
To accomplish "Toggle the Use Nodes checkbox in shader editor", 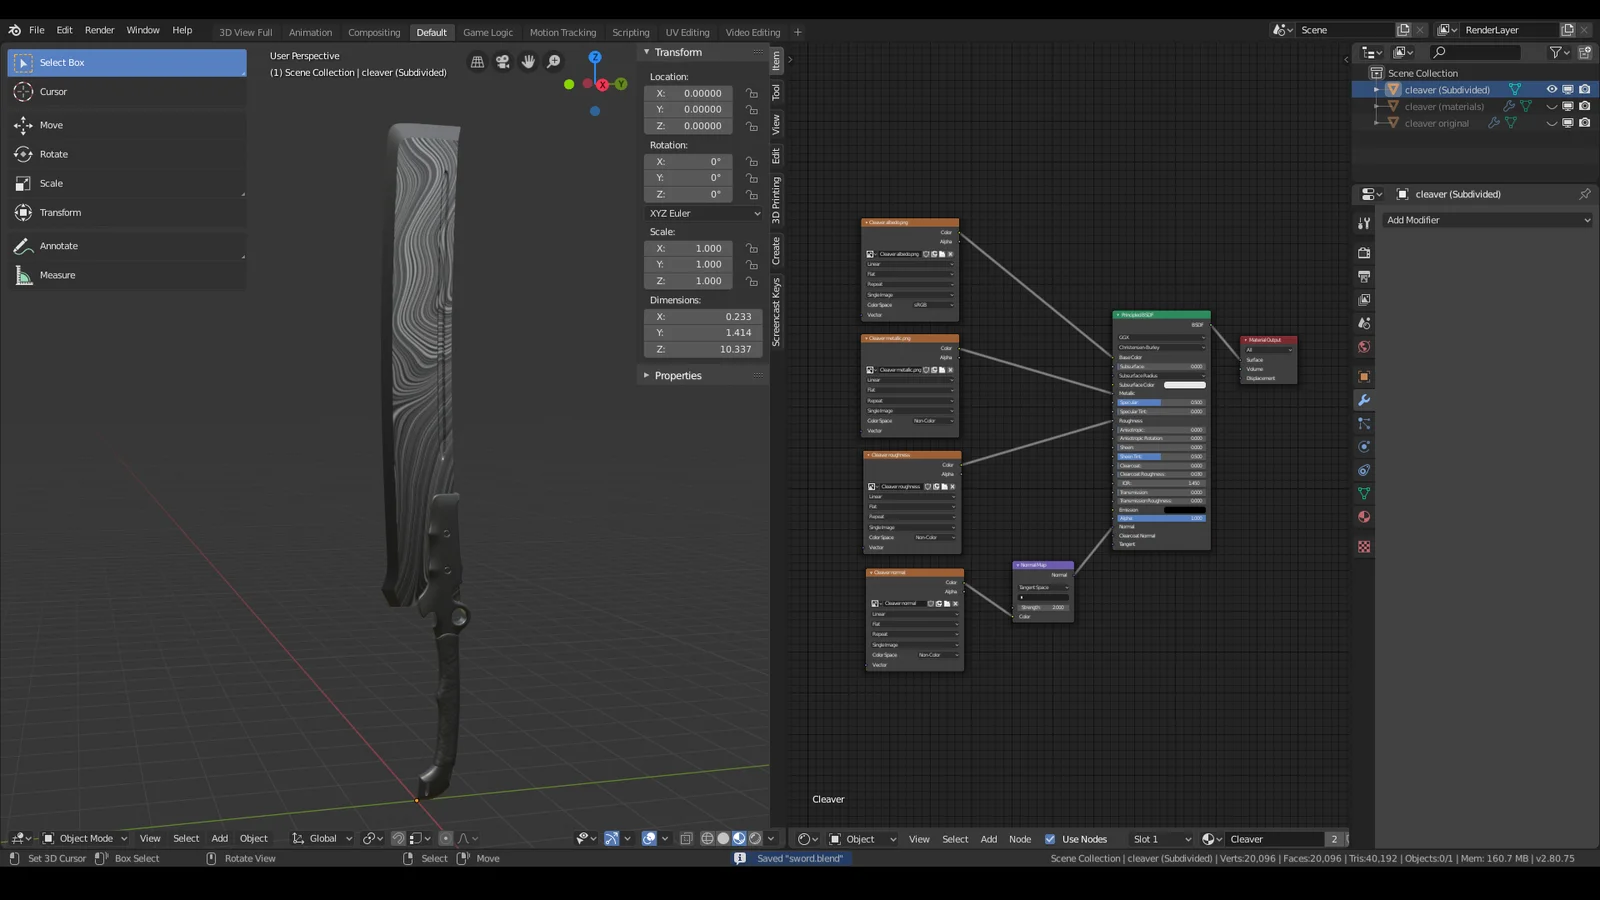I will [1050, 838].
